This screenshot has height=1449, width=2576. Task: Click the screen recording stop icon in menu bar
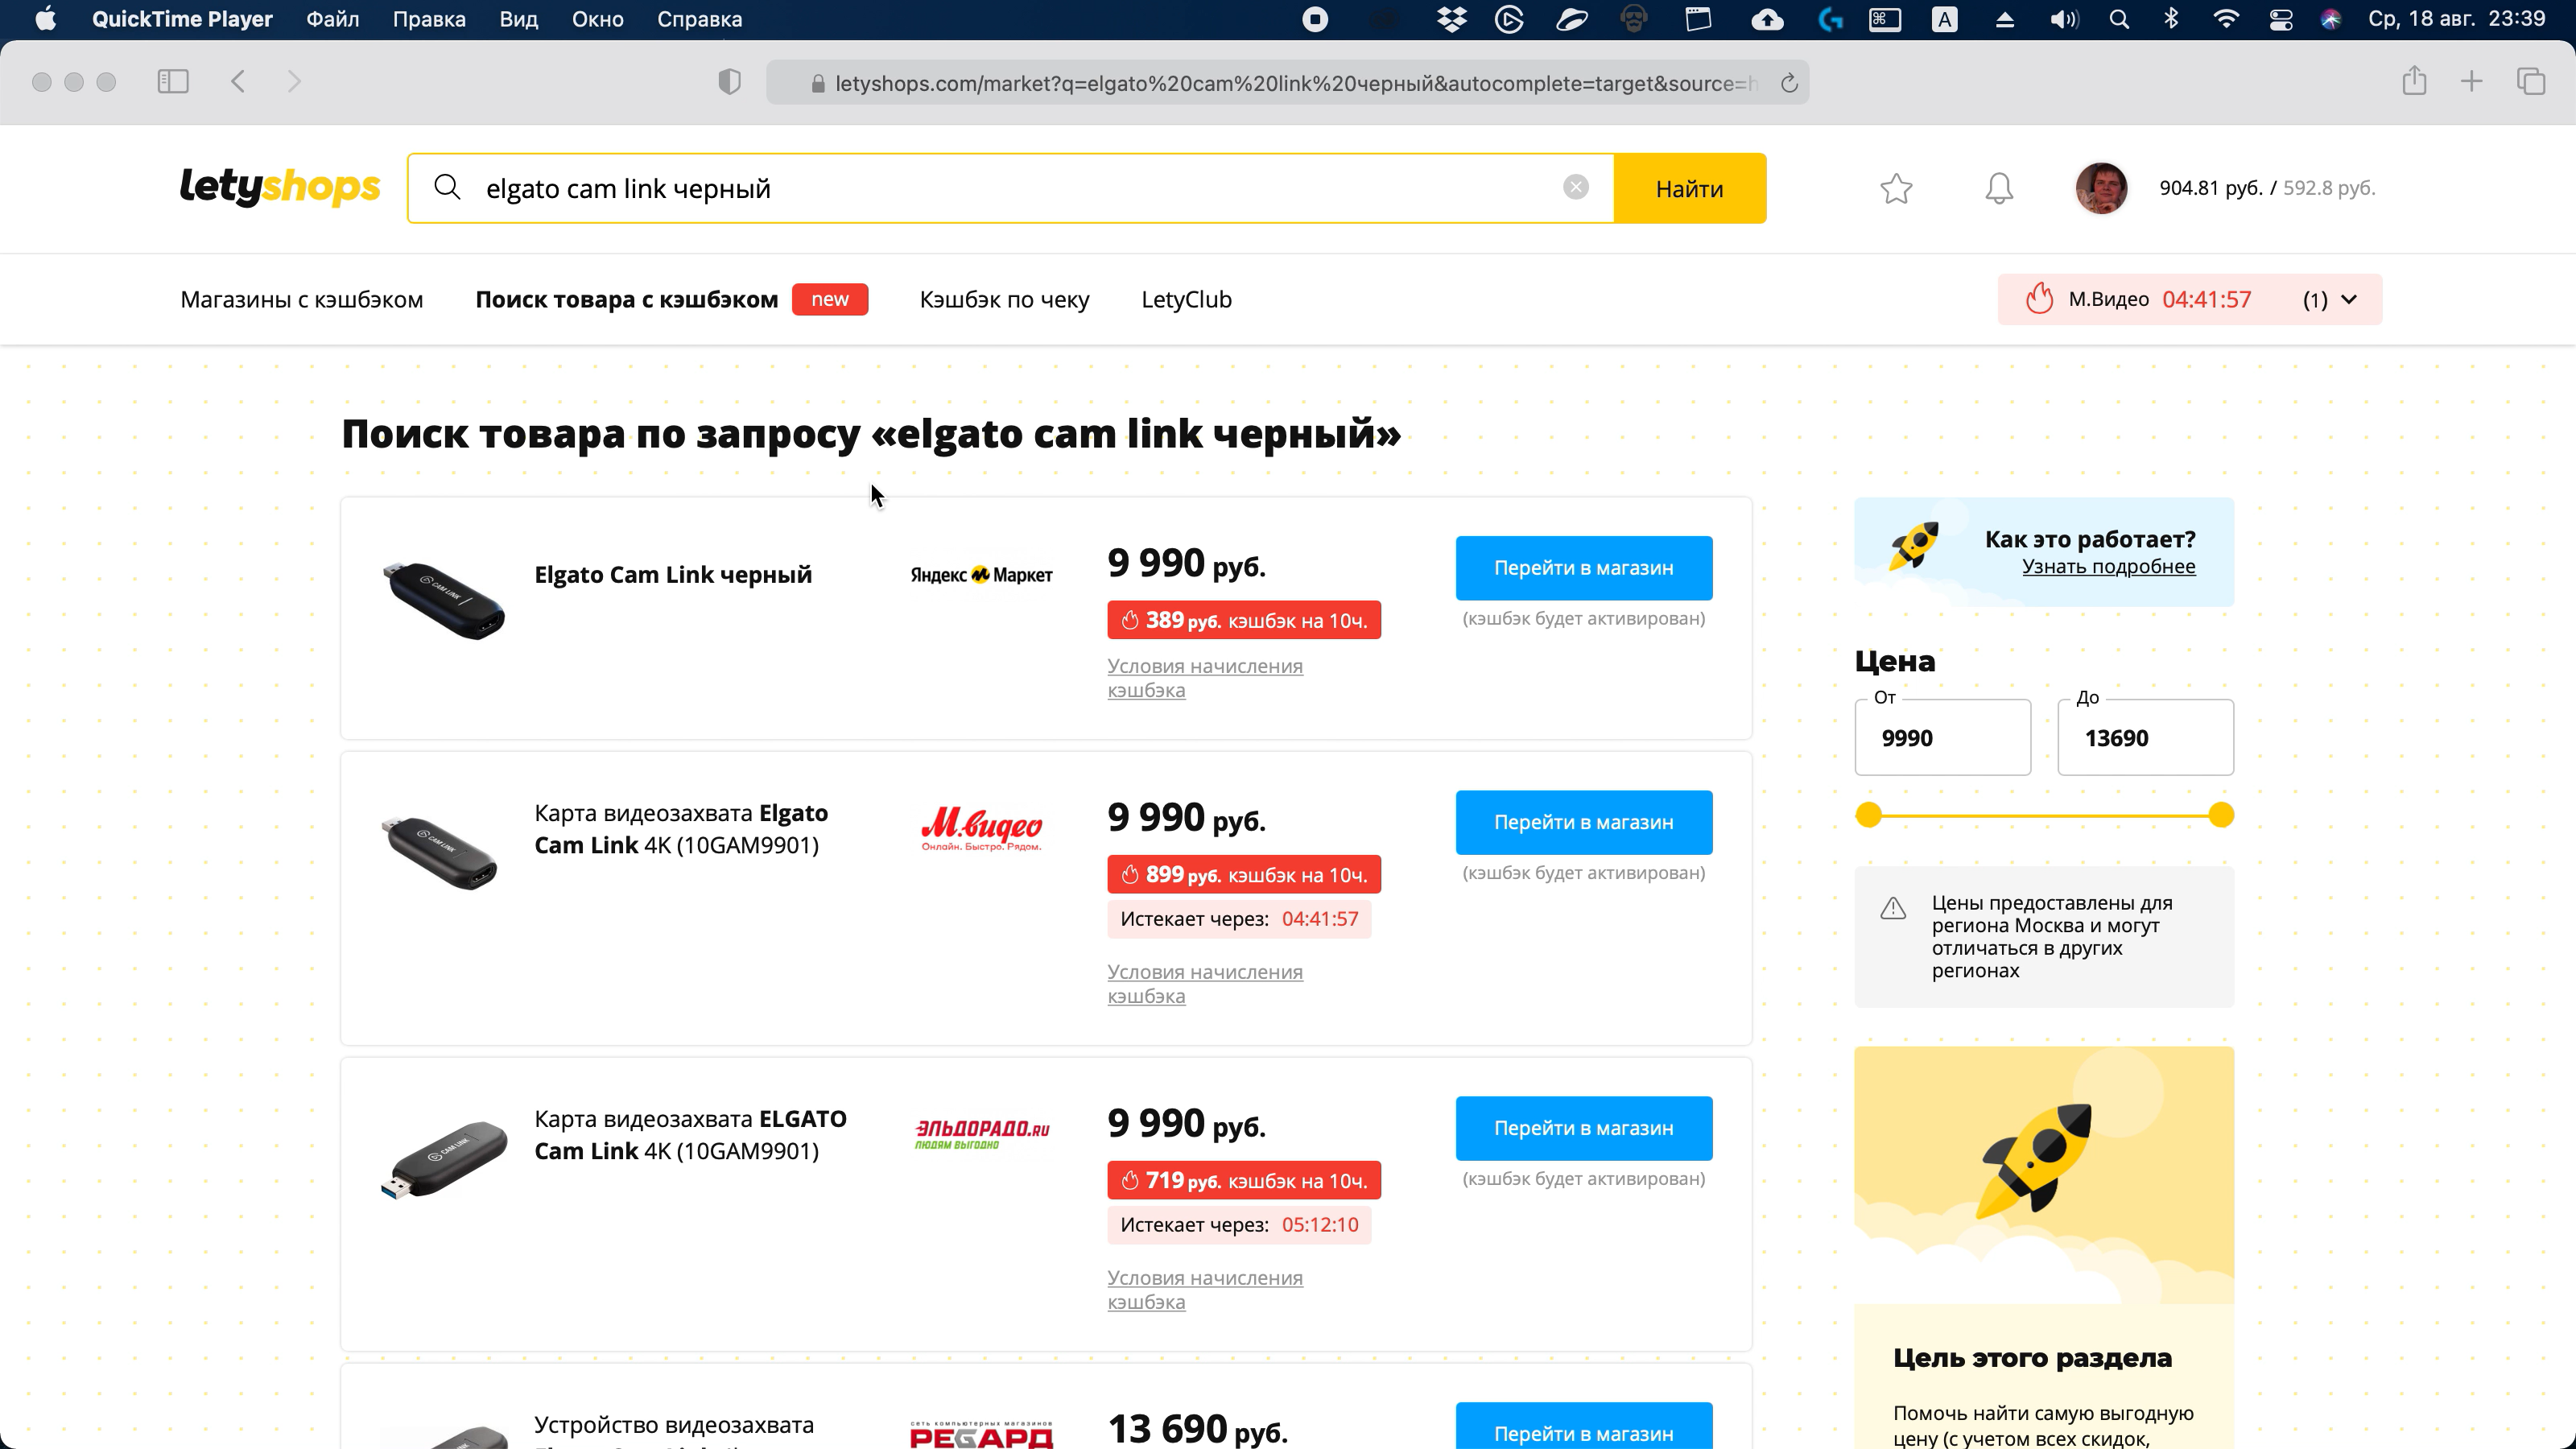point(1315,19)
